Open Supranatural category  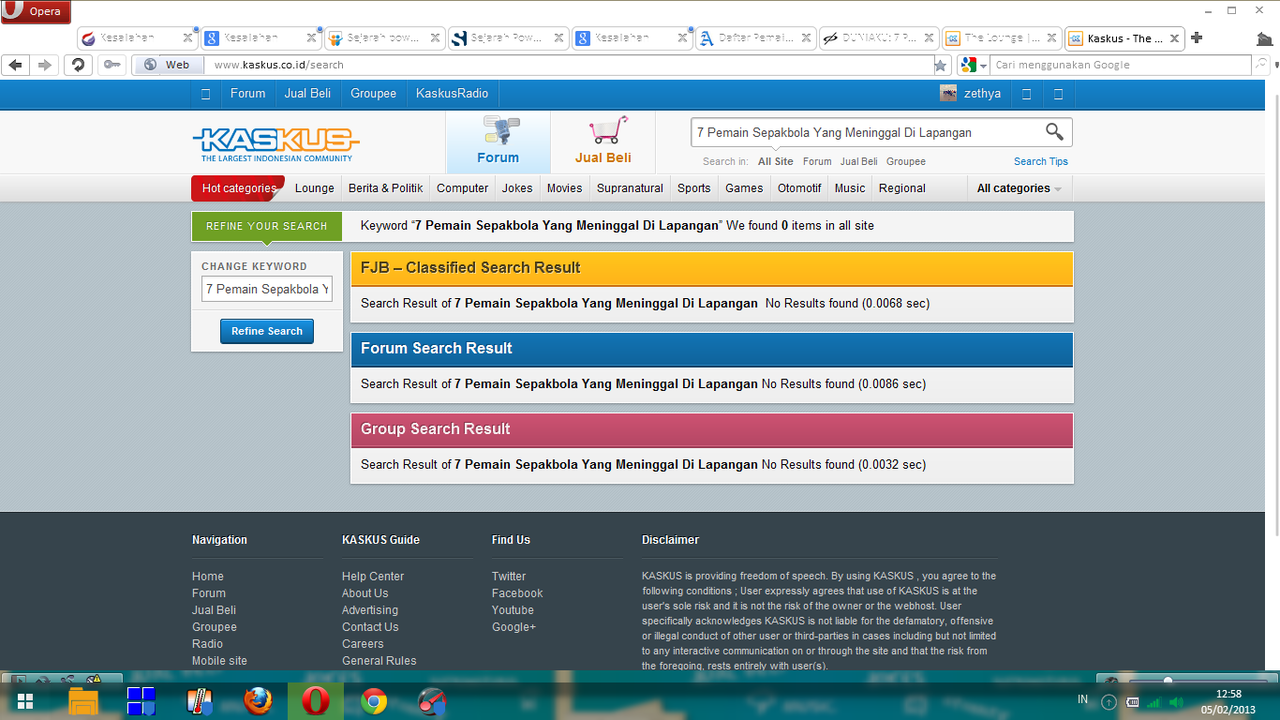click(x=630, y=188)
